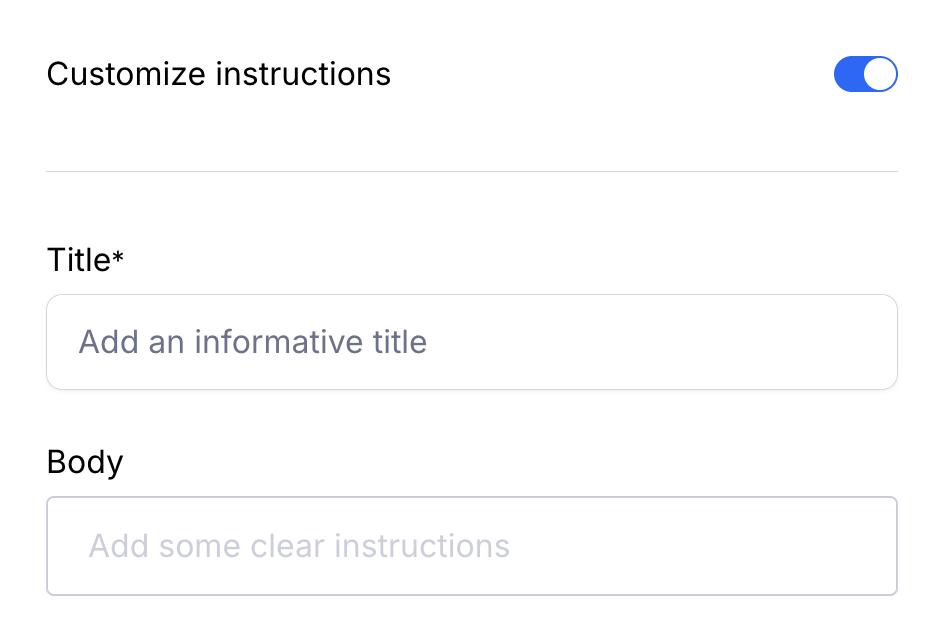Screen dimensions: 942x638
Task: Click the 'Customize instructions' label text
Action: click(x=218, y=74)
